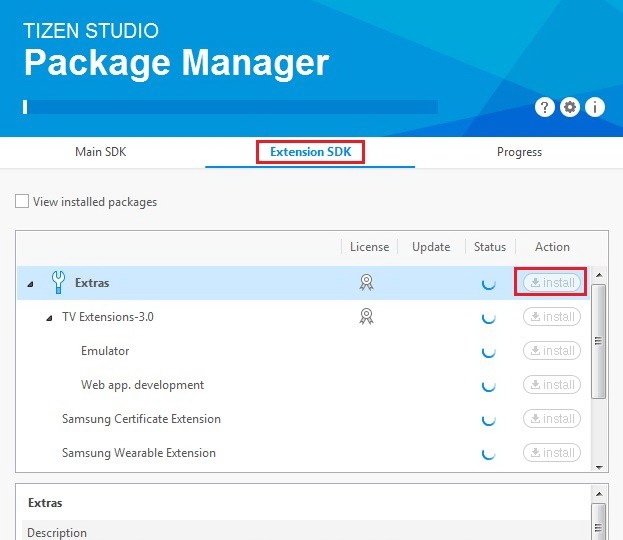The width and height of the screenshot is (623, 540).
Task: Install the Web app. development package
Action: point(551,385)
